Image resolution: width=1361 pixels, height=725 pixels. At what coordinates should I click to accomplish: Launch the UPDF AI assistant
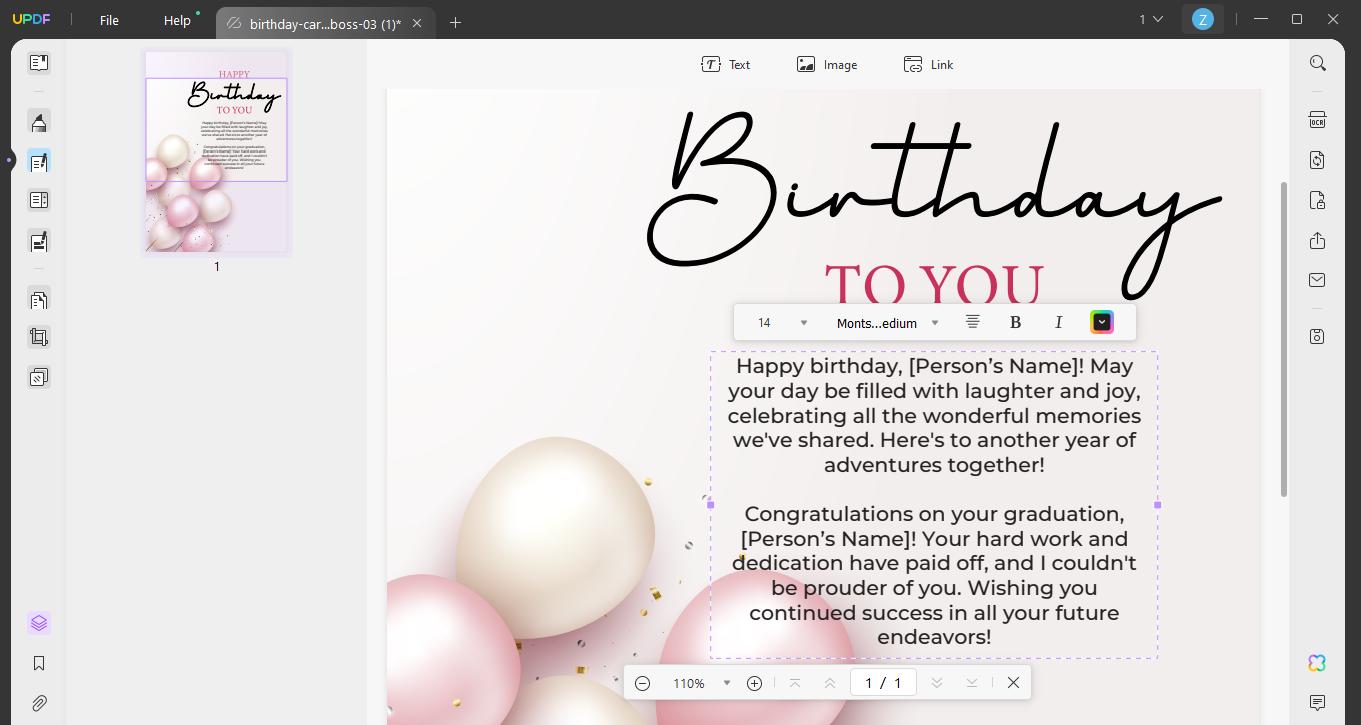(1317, 663)
